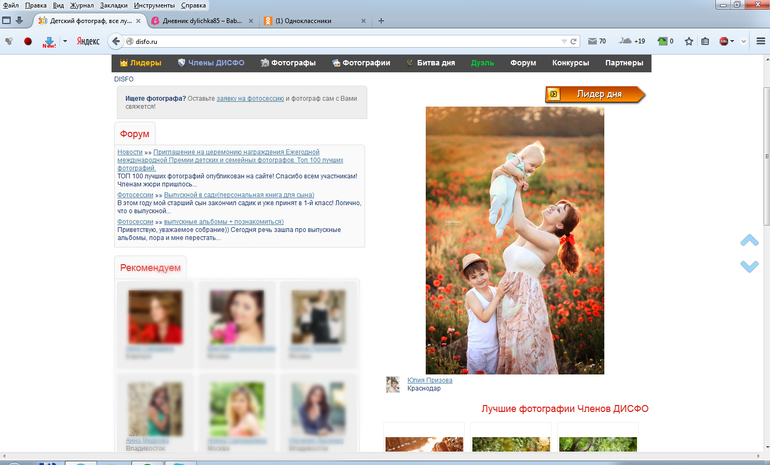Open the mail icon showing 70
This screenshot has height=465, width=770.
click(597, 41)
